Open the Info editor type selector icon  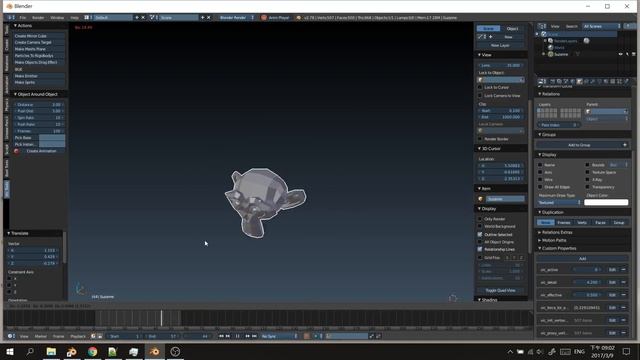(10, 18)
